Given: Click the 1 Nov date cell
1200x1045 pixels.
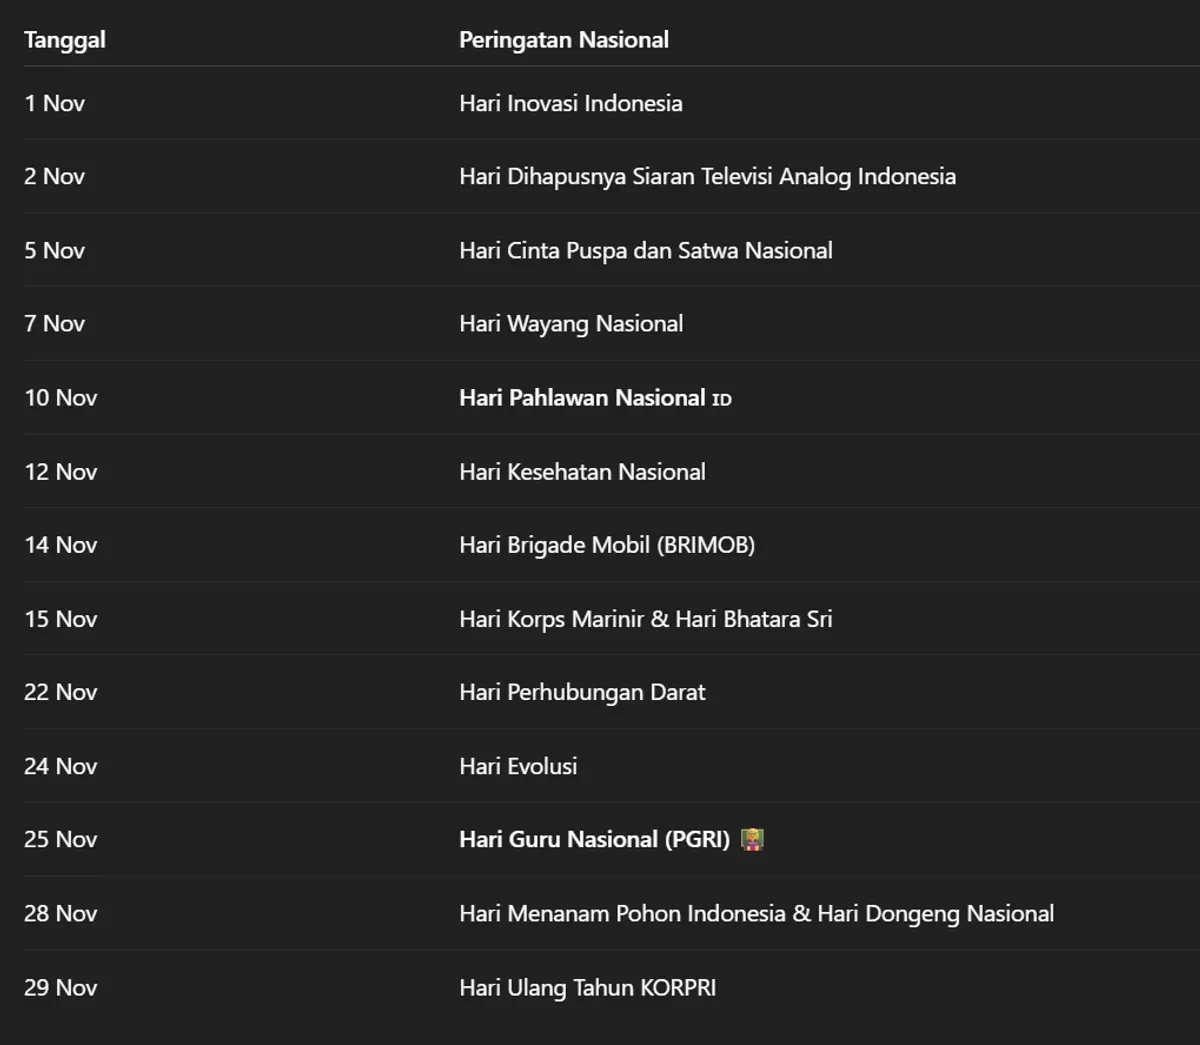Looking at the screenshot, I should click(54, 103).
